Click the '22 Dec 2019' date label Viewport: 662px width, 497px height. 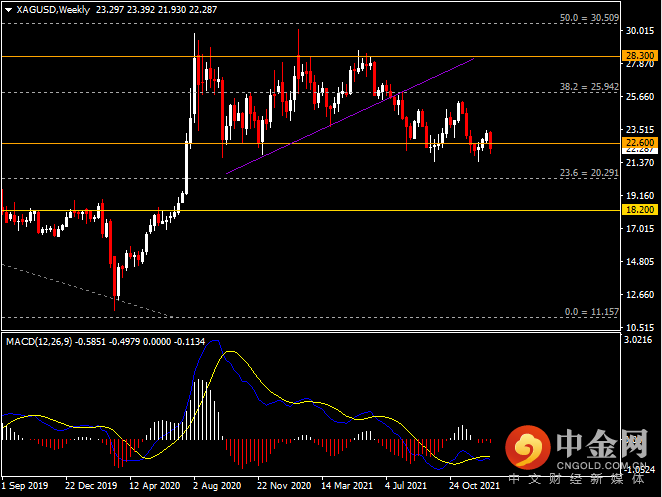tap(91, 486)
